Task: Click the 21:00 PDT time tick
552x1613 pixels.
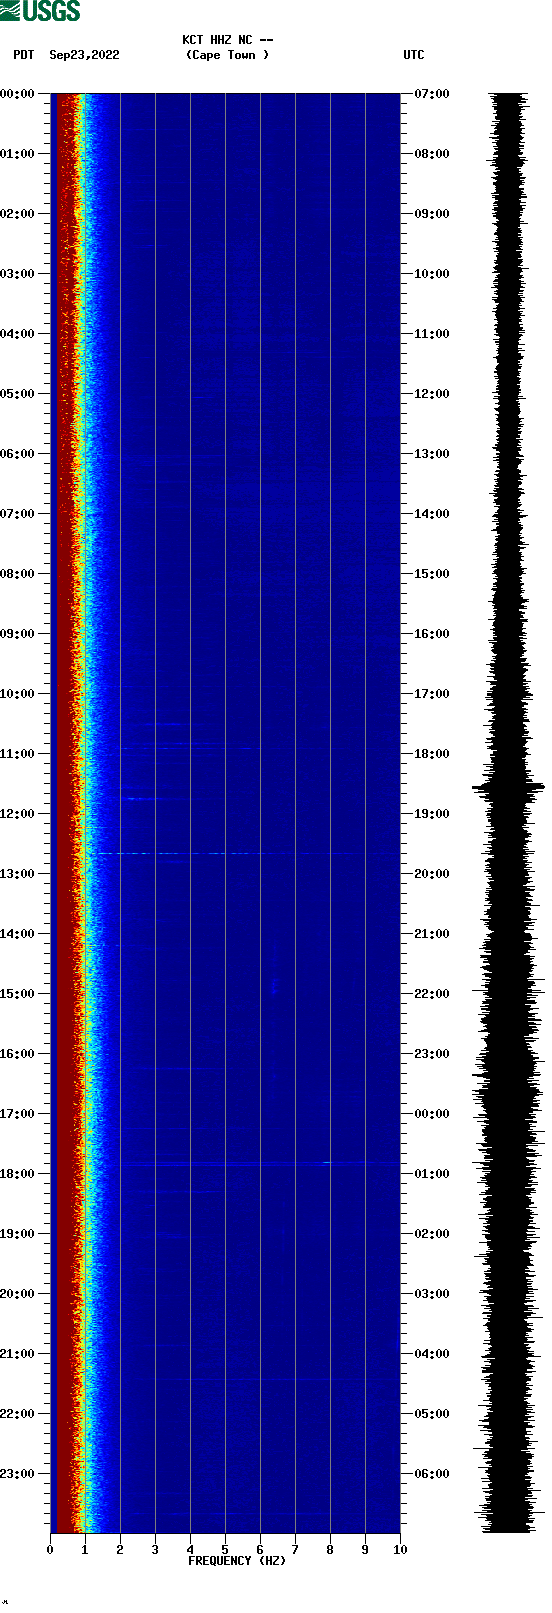Action: (x=17, y=1354)
